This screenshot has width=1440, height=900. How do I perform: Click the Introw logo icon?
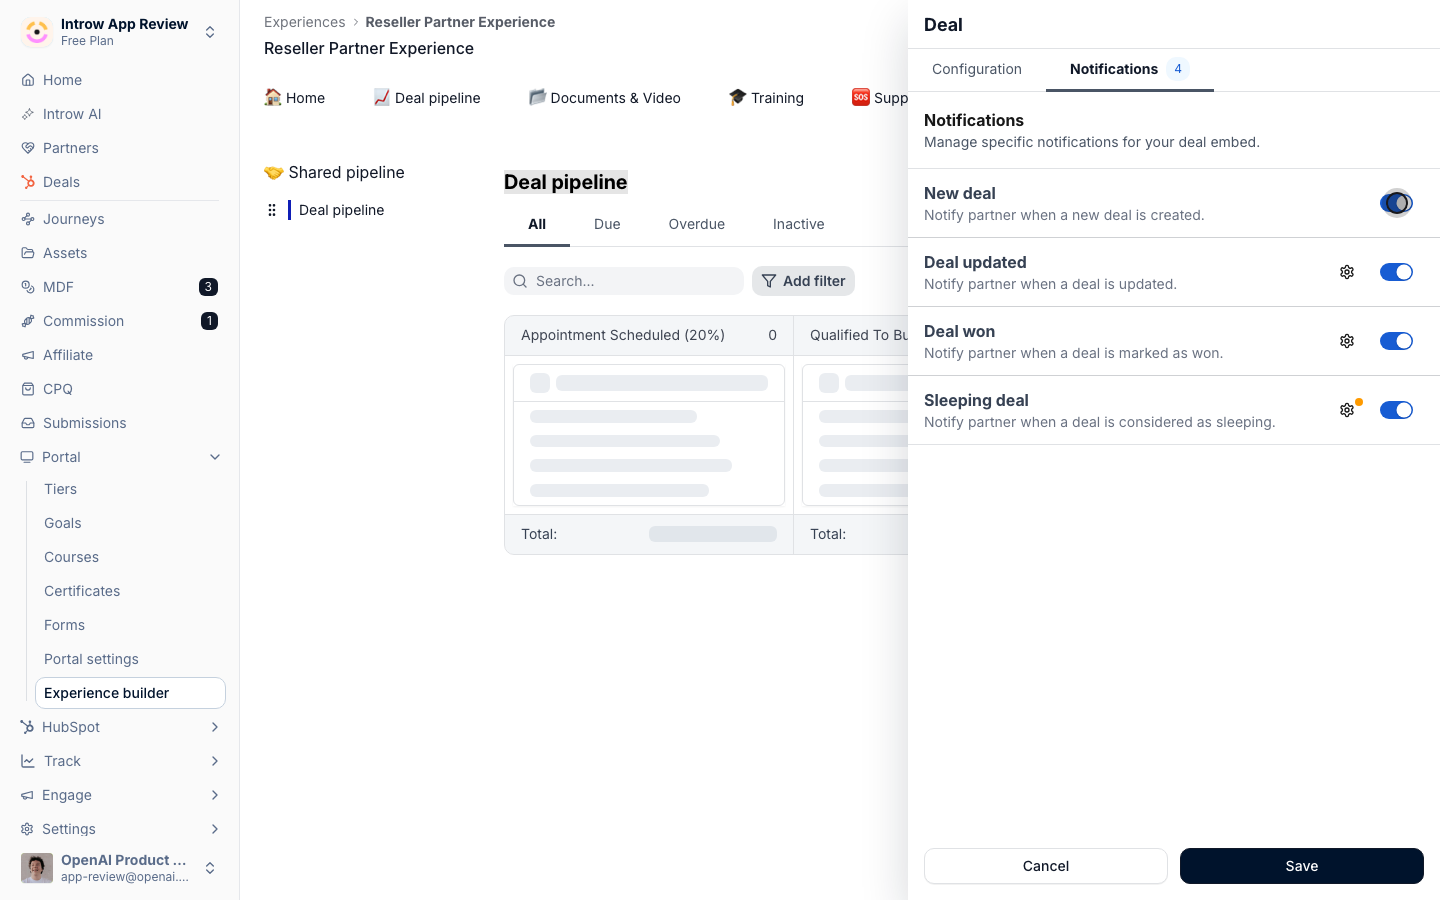[37, 32]
